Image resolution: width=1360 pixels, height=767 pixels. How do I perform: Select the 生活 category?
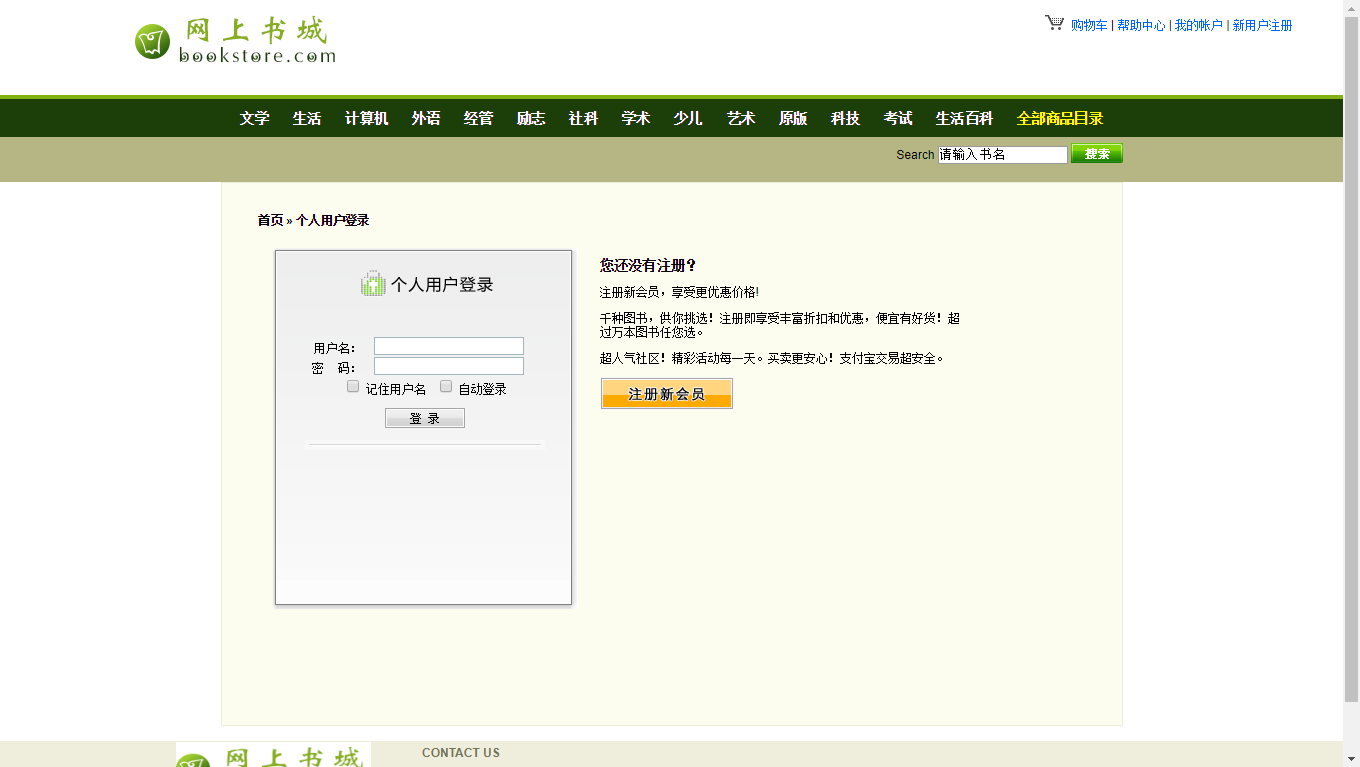point(307,118)
